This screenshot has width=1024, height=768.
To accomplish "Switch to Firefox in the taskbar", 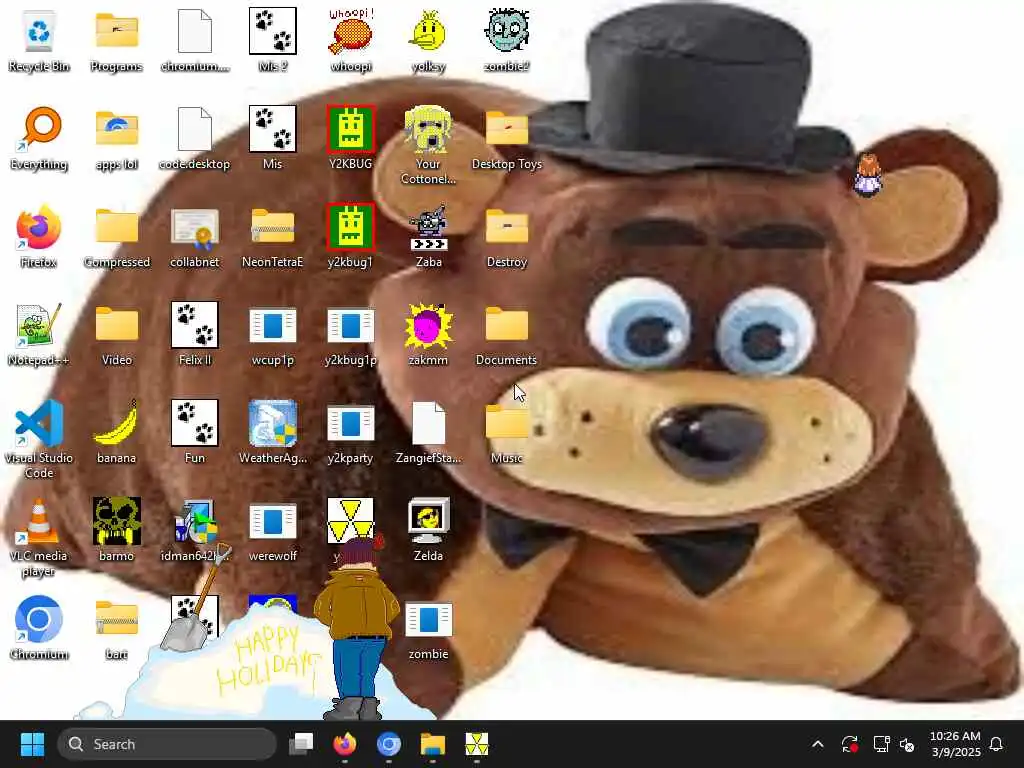I will [345, 744].
